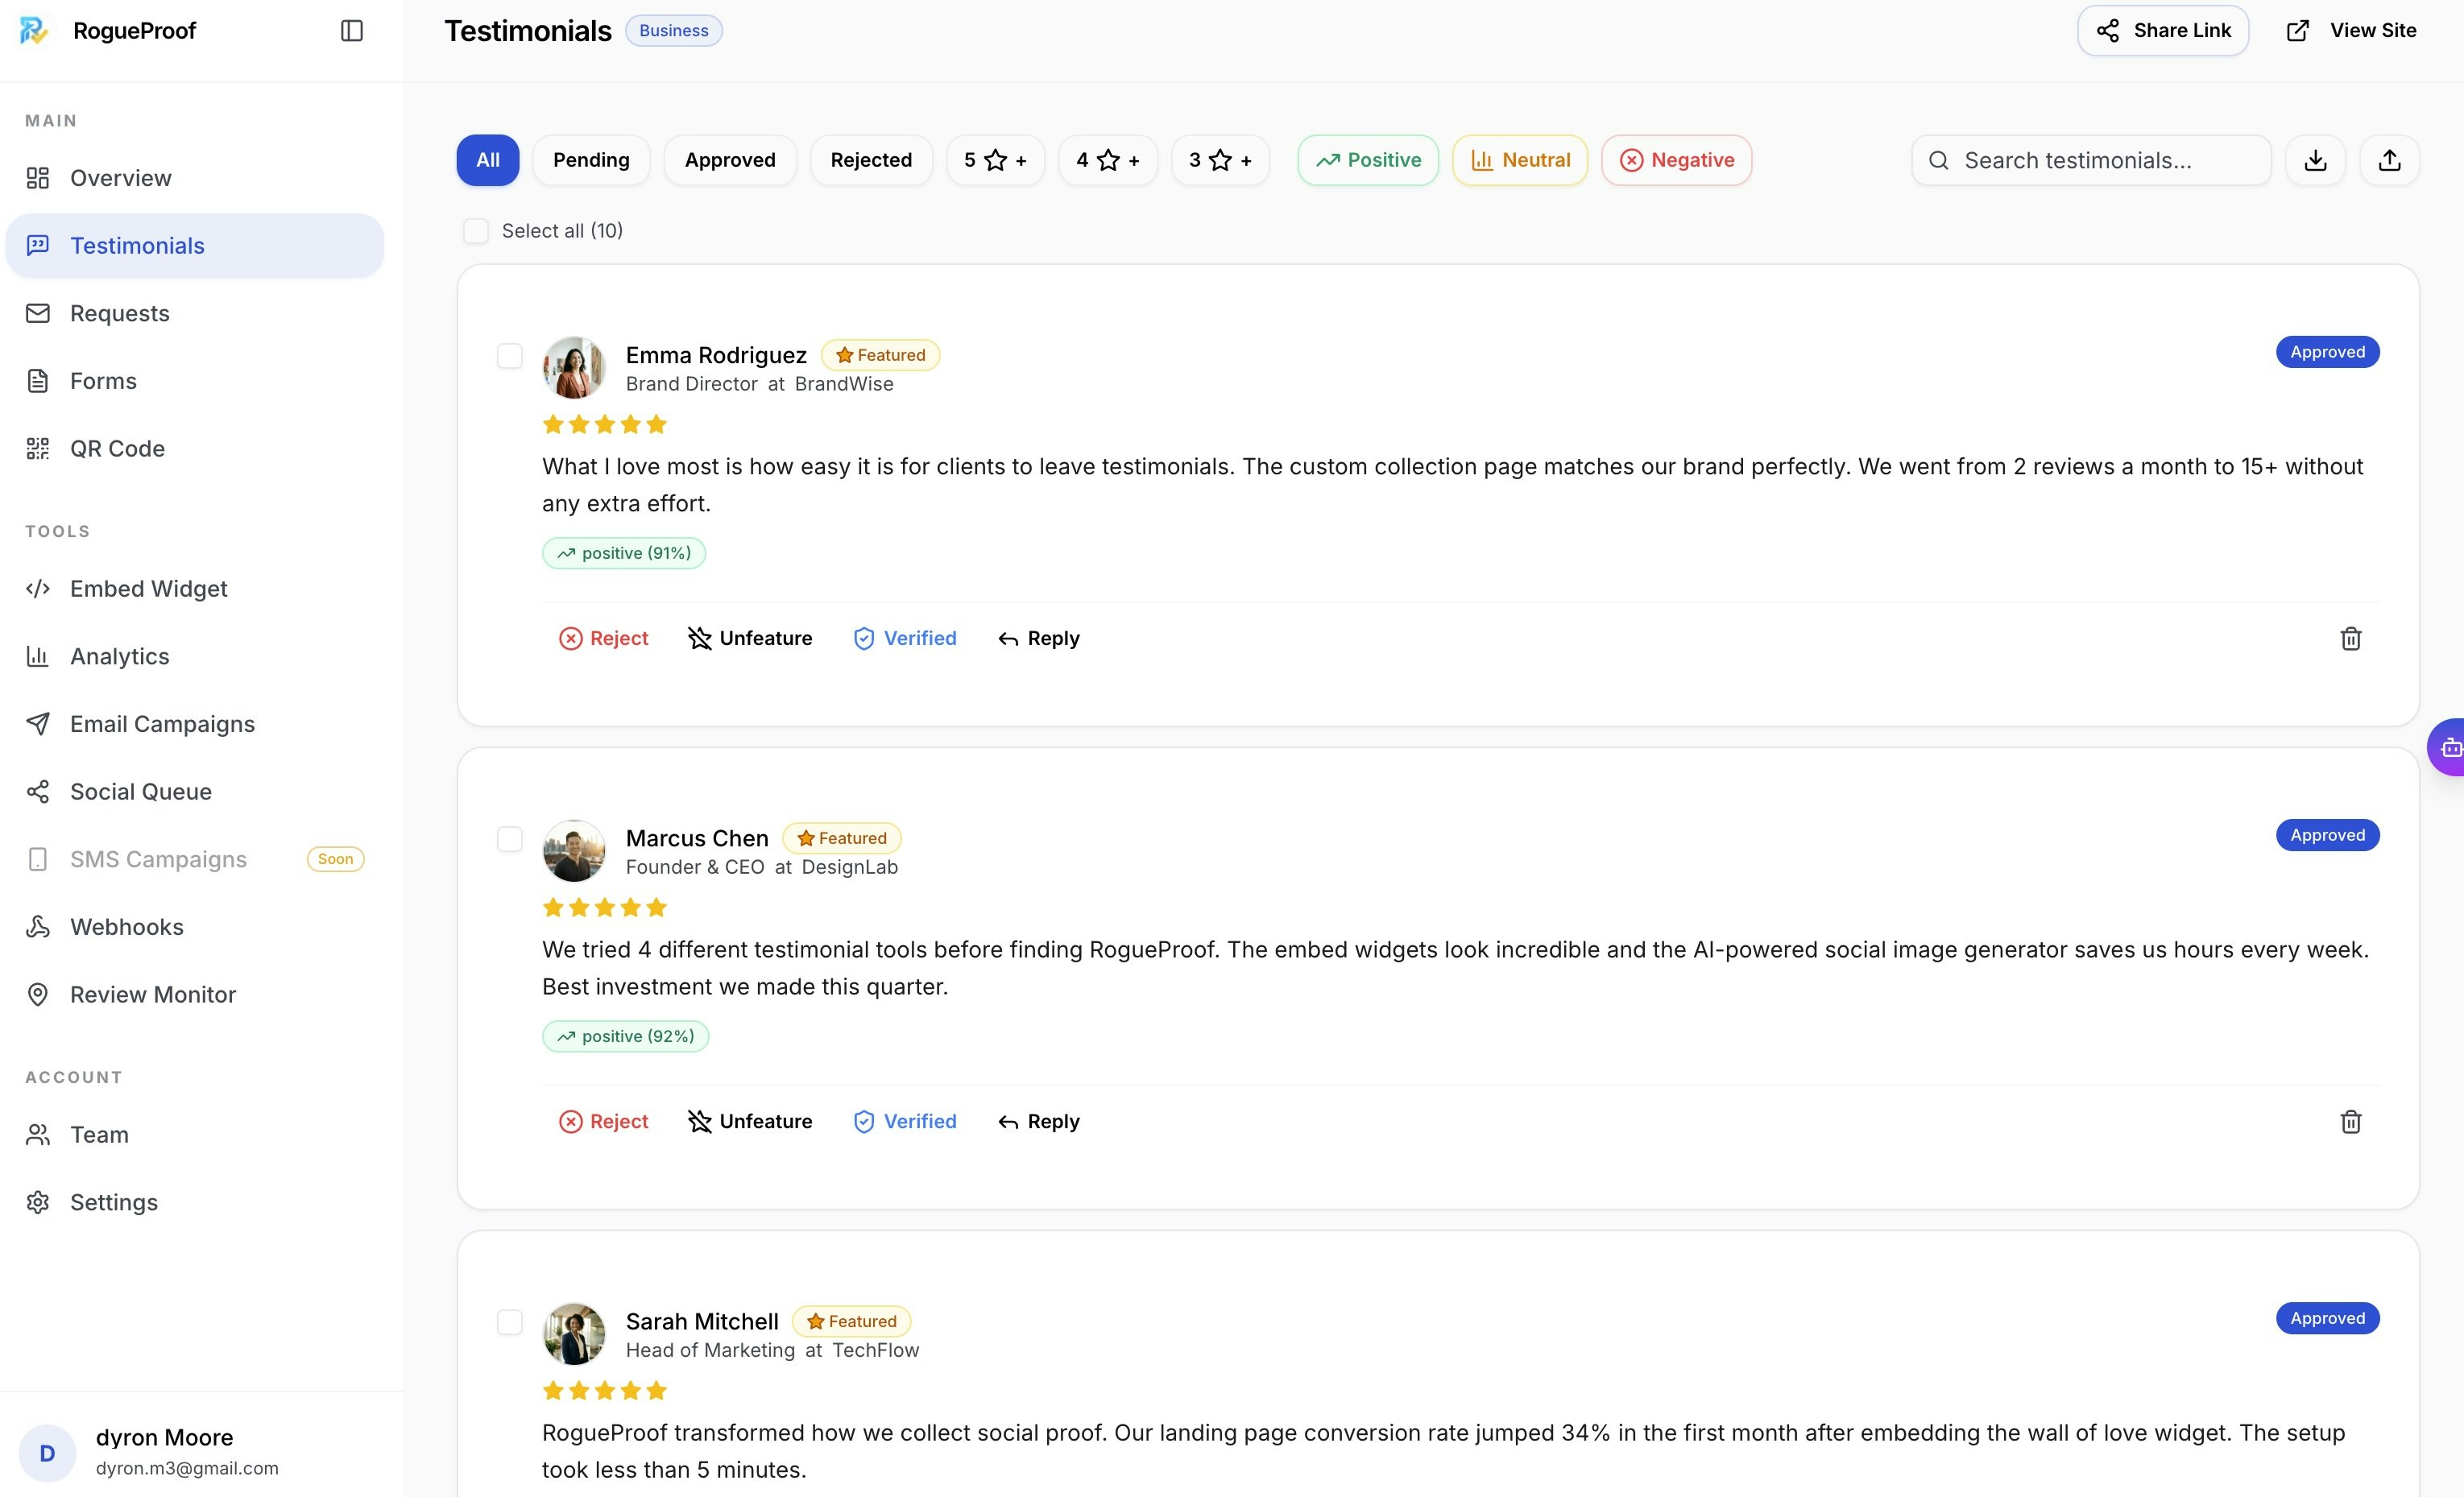This screenshot has height=1497, width=2464.
Task: Open the chatbot assistant bubble
Action: coord(2448,747)
